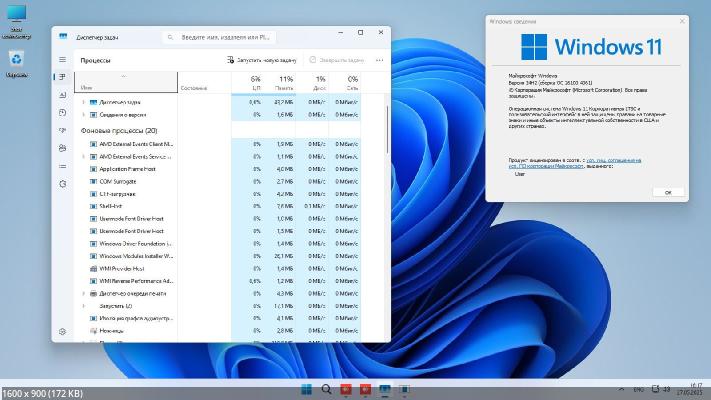Image resolution: width=711 pixels, height=400 pixels.
Task: Open Task Manager hamburger navigation menu
Action: pos(63,59)
